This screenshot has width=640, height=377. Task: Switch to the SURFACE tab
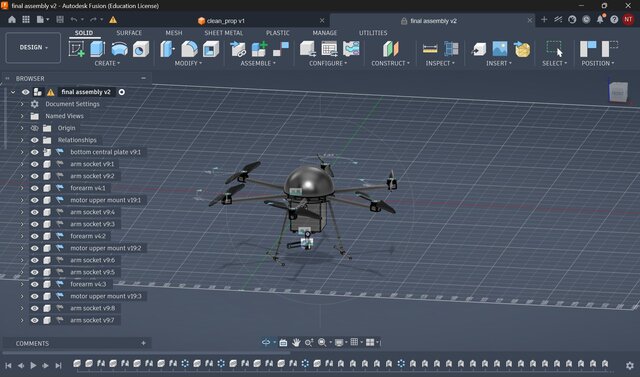(x=129, y=33)
